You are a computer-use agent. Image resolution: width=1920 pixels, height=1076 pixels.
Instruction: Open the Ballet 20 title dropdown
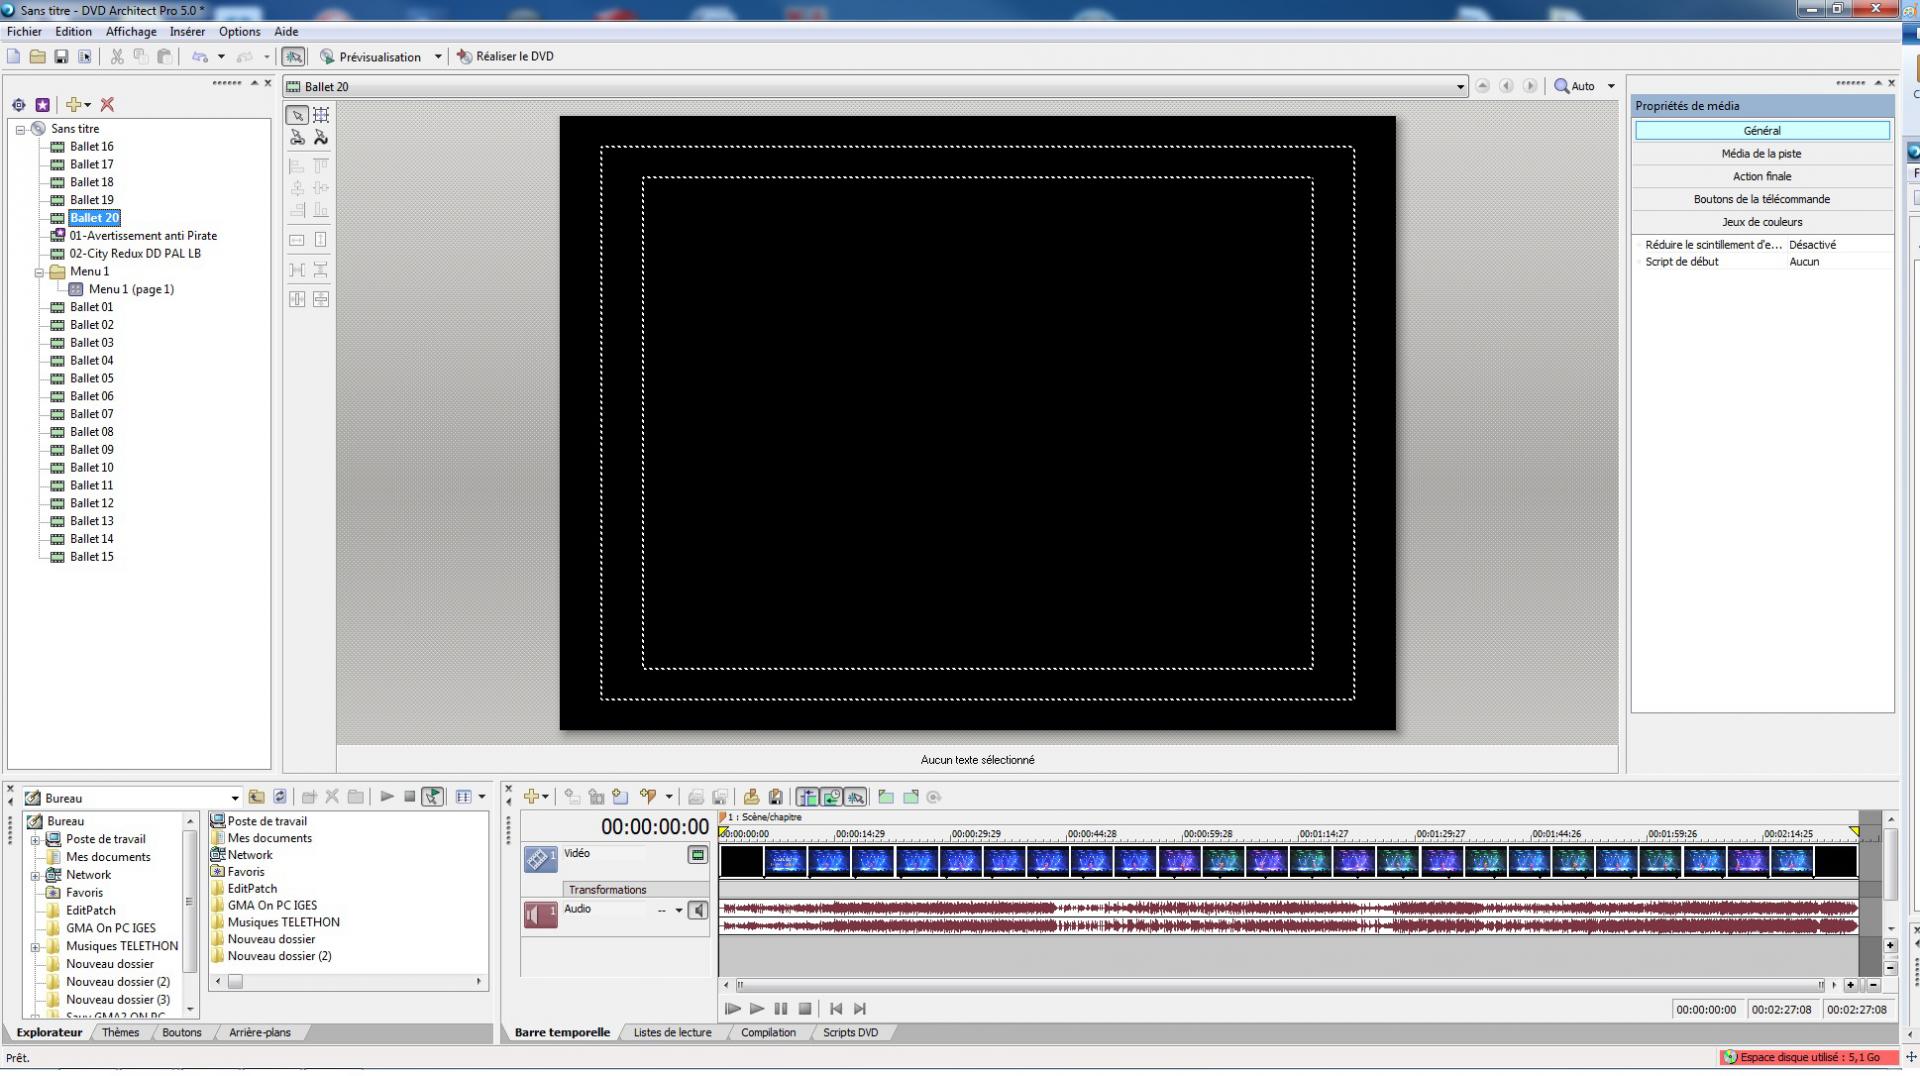click(1459, 87)
